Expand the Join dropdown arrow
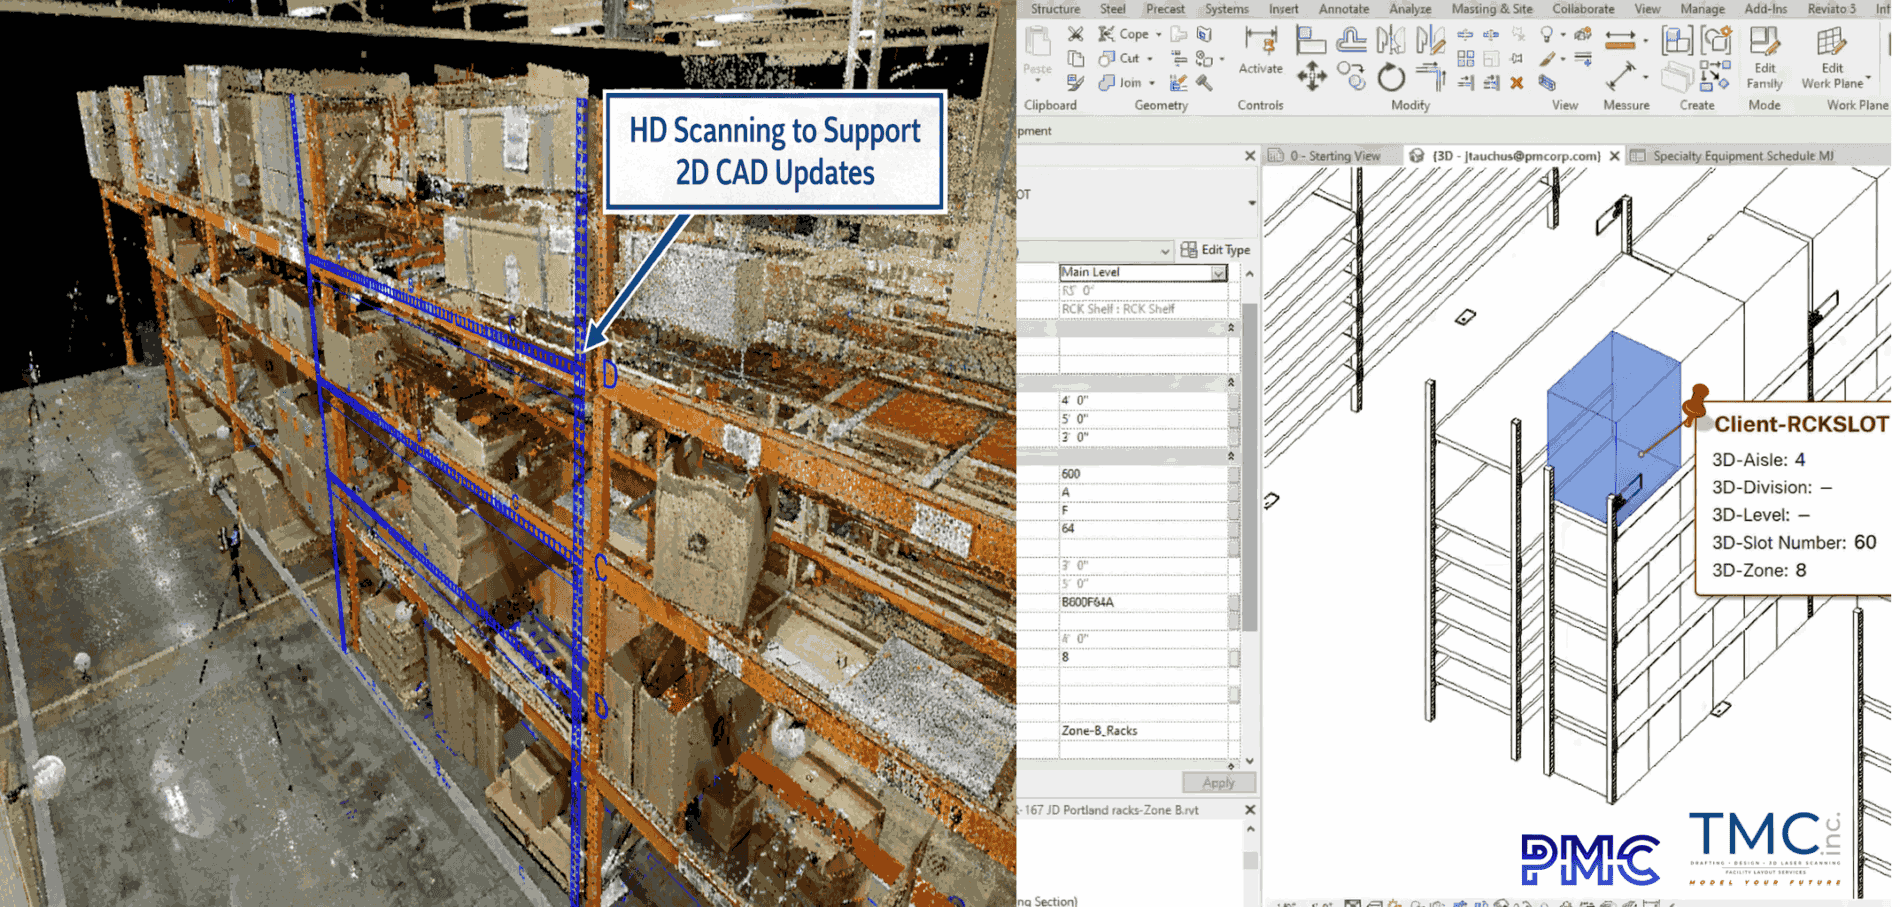The width and height of the screenshot is (1900, 907). 1152,83
